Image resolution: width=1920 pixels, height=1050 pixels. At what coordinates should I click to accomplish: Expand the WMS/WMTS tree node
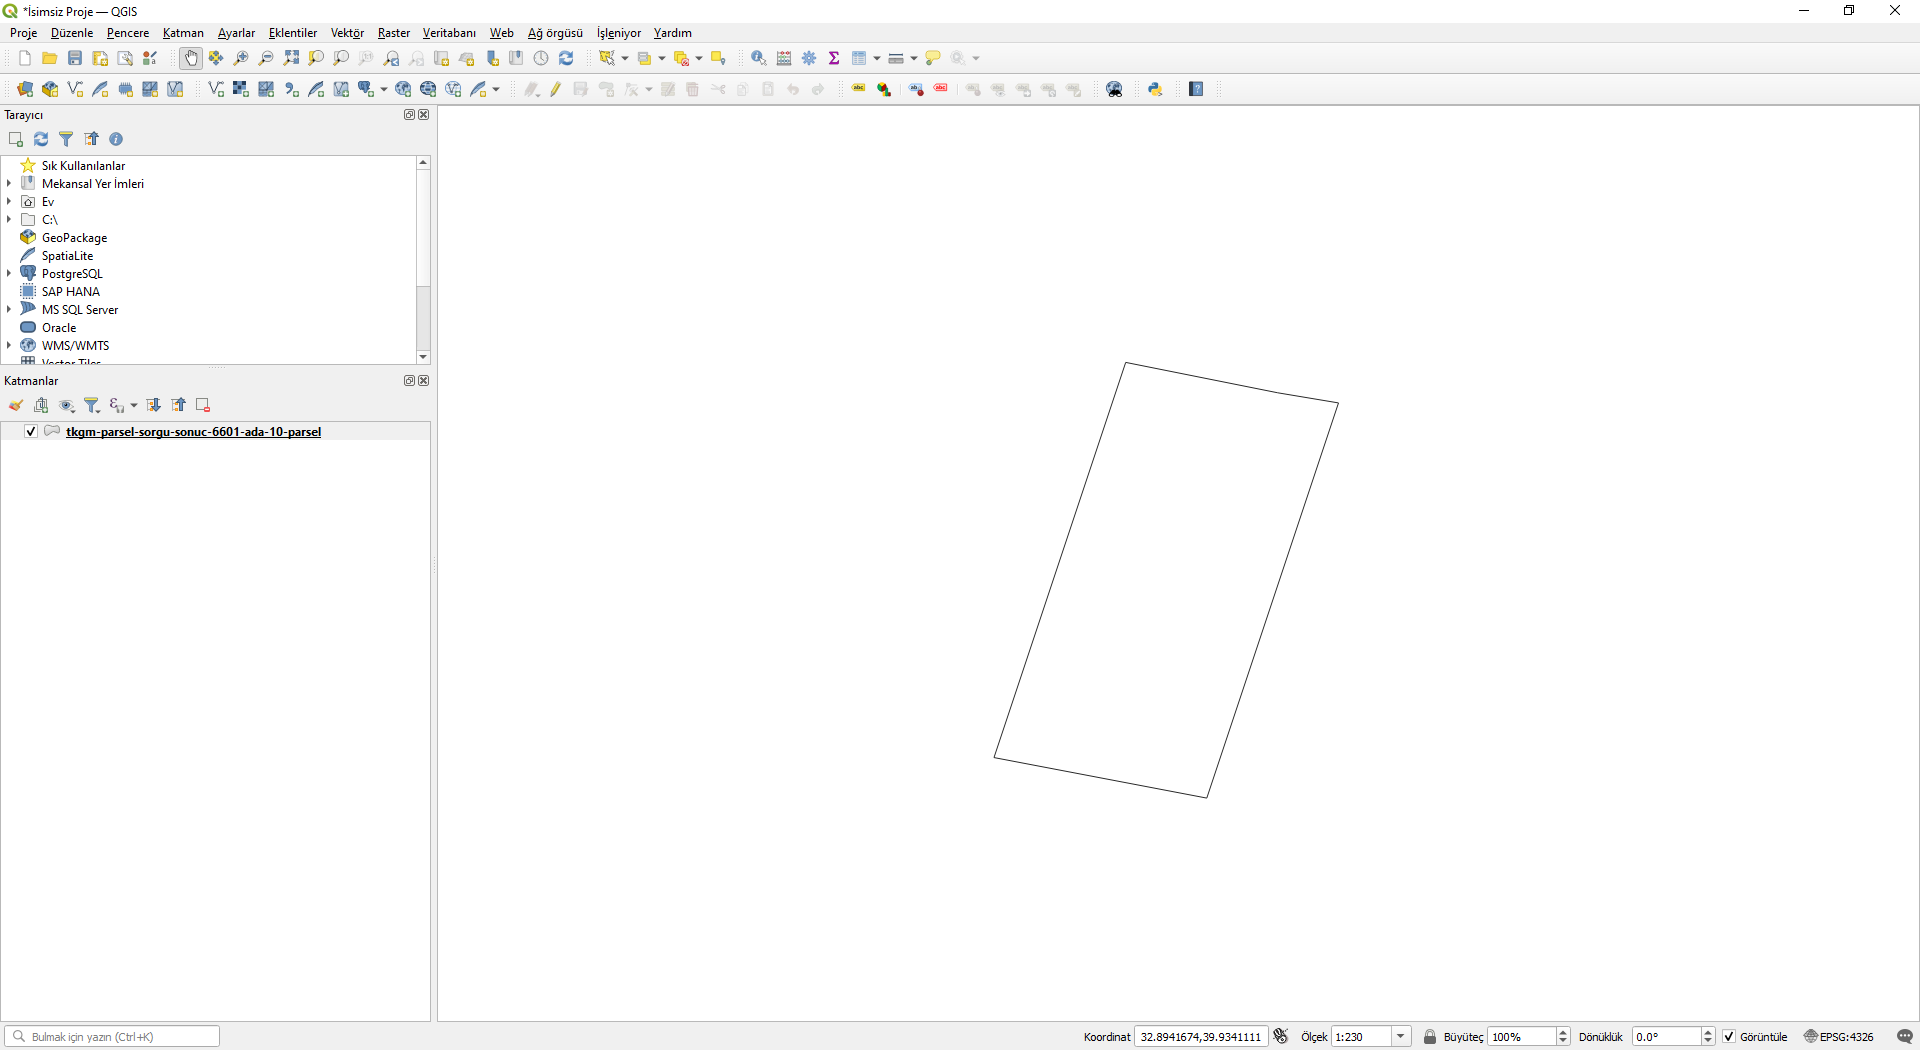pos(9,345)
